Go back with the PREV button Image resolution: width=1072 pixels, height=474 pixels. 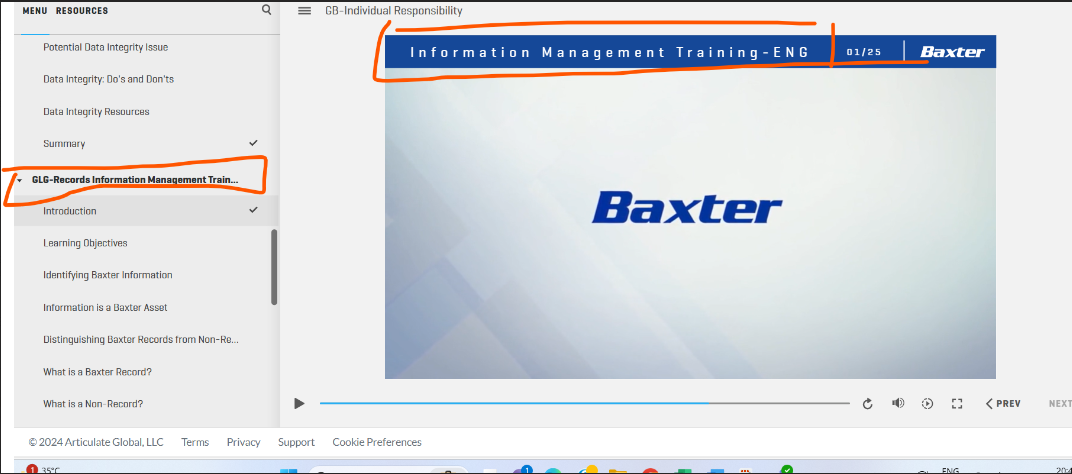click(x=1004, y=404)
